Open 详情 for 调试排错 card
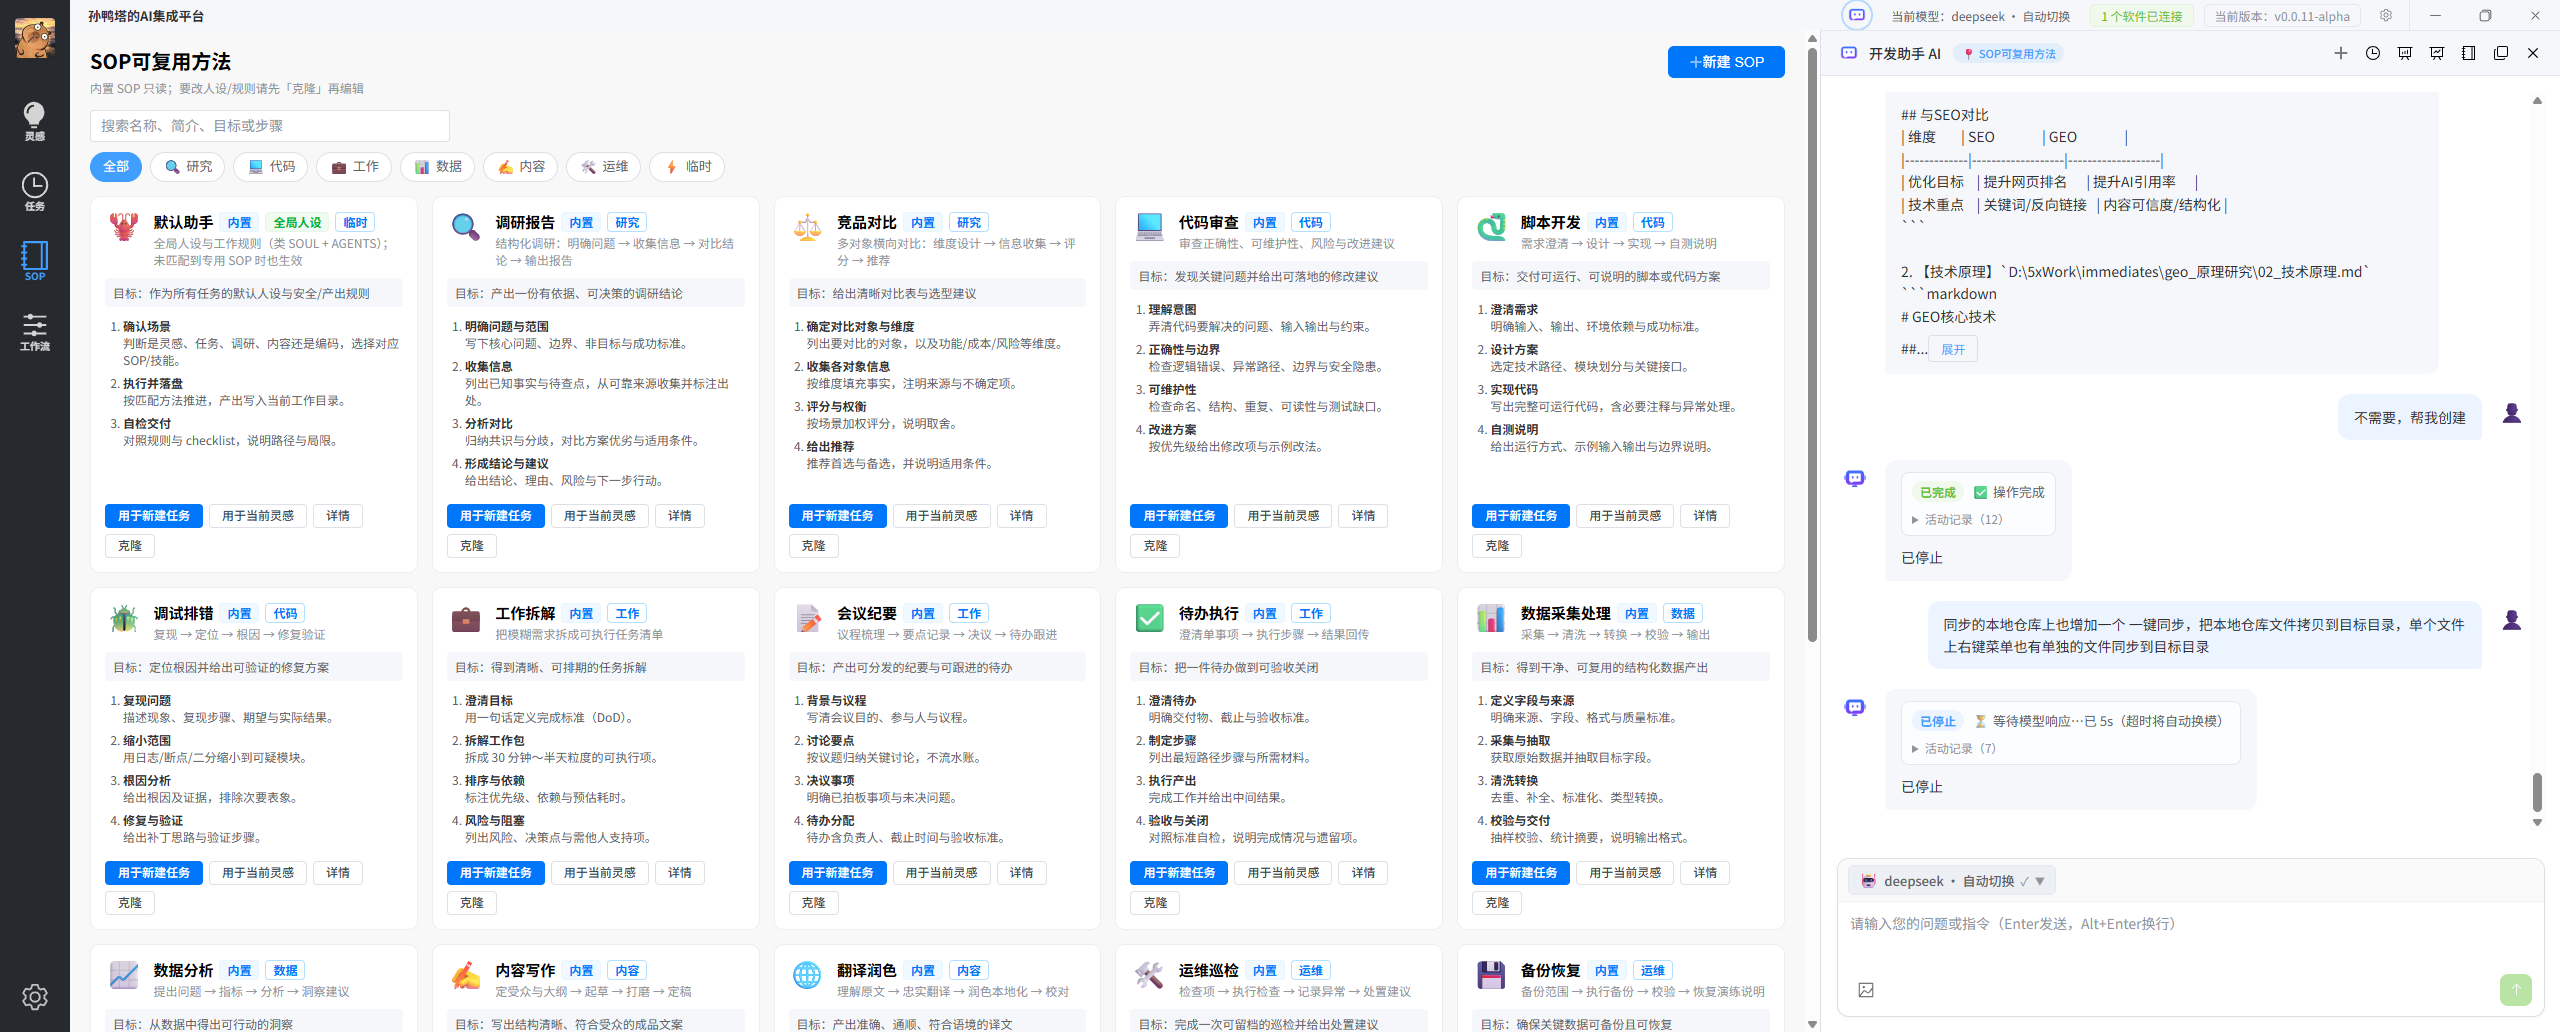 [x=338, y=873]
